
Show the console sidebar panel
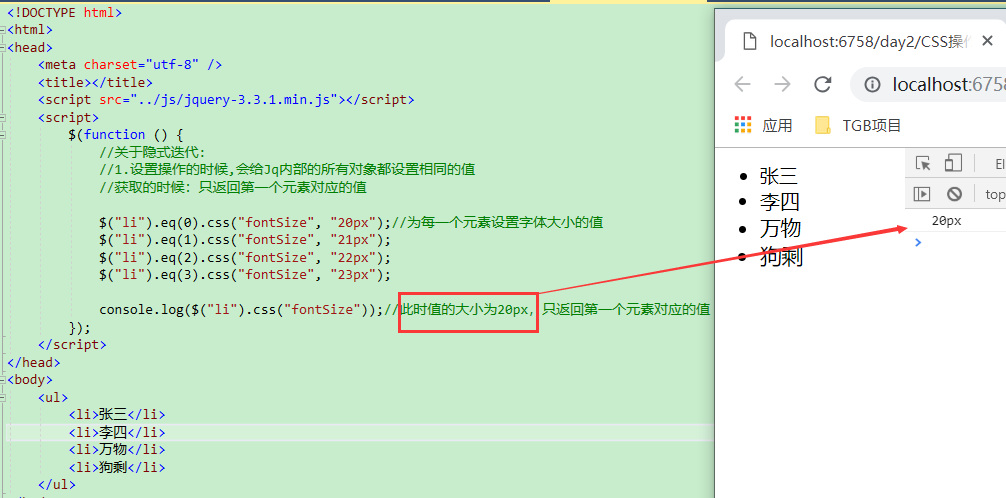click(x=923, y=194)
